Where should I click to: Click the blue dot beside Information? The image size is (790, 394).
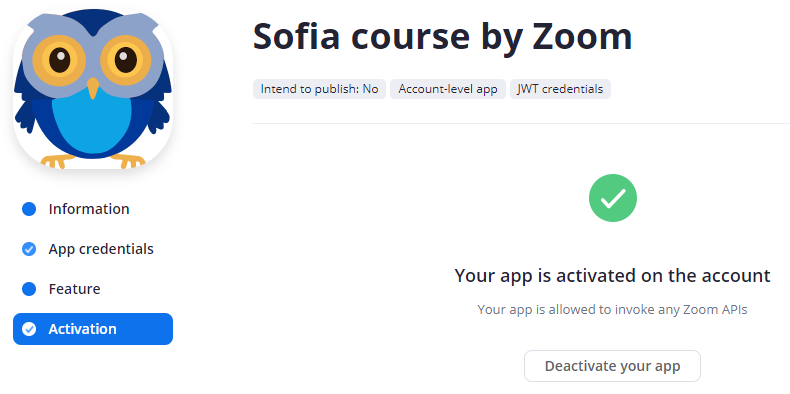[29, 209]
